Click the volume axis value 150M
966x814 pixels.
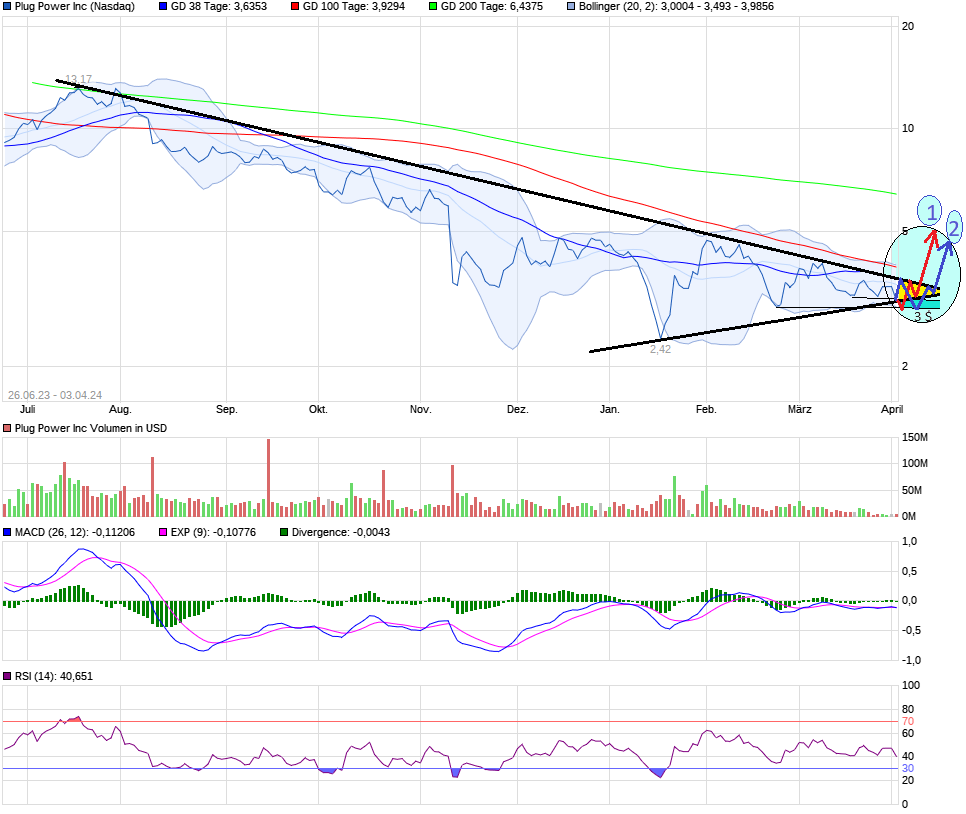[915, 438]
